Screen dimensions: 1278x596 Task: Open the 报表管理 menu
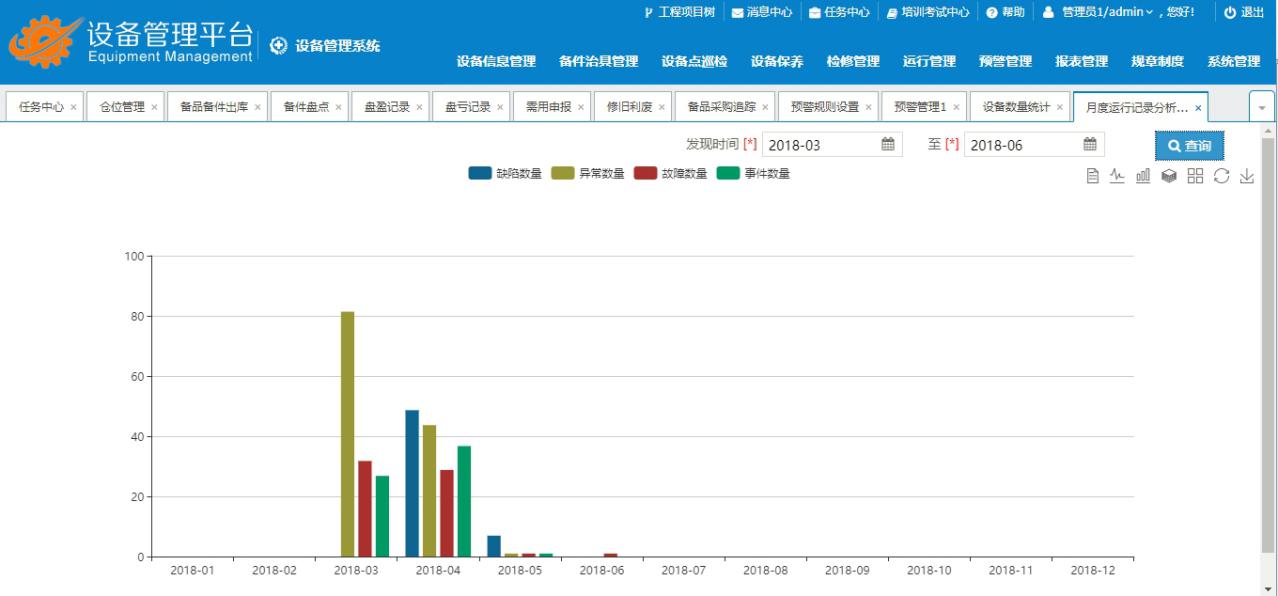(x=1081, y=62)
